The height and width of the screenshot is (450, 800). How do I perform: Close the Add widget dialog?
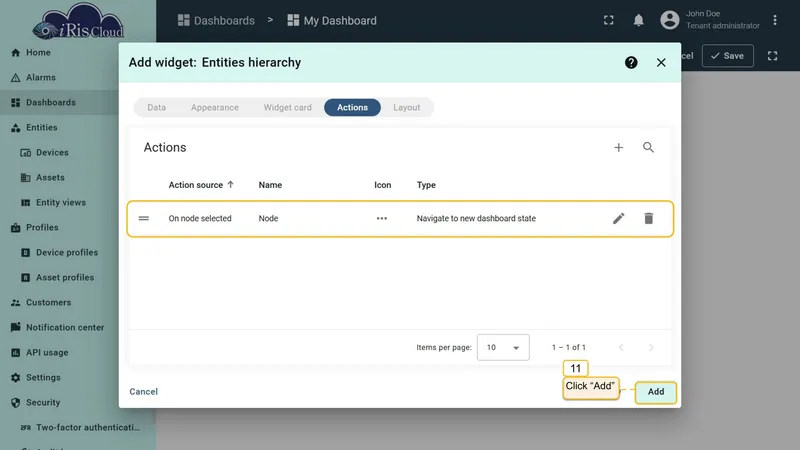click(661, 62)
